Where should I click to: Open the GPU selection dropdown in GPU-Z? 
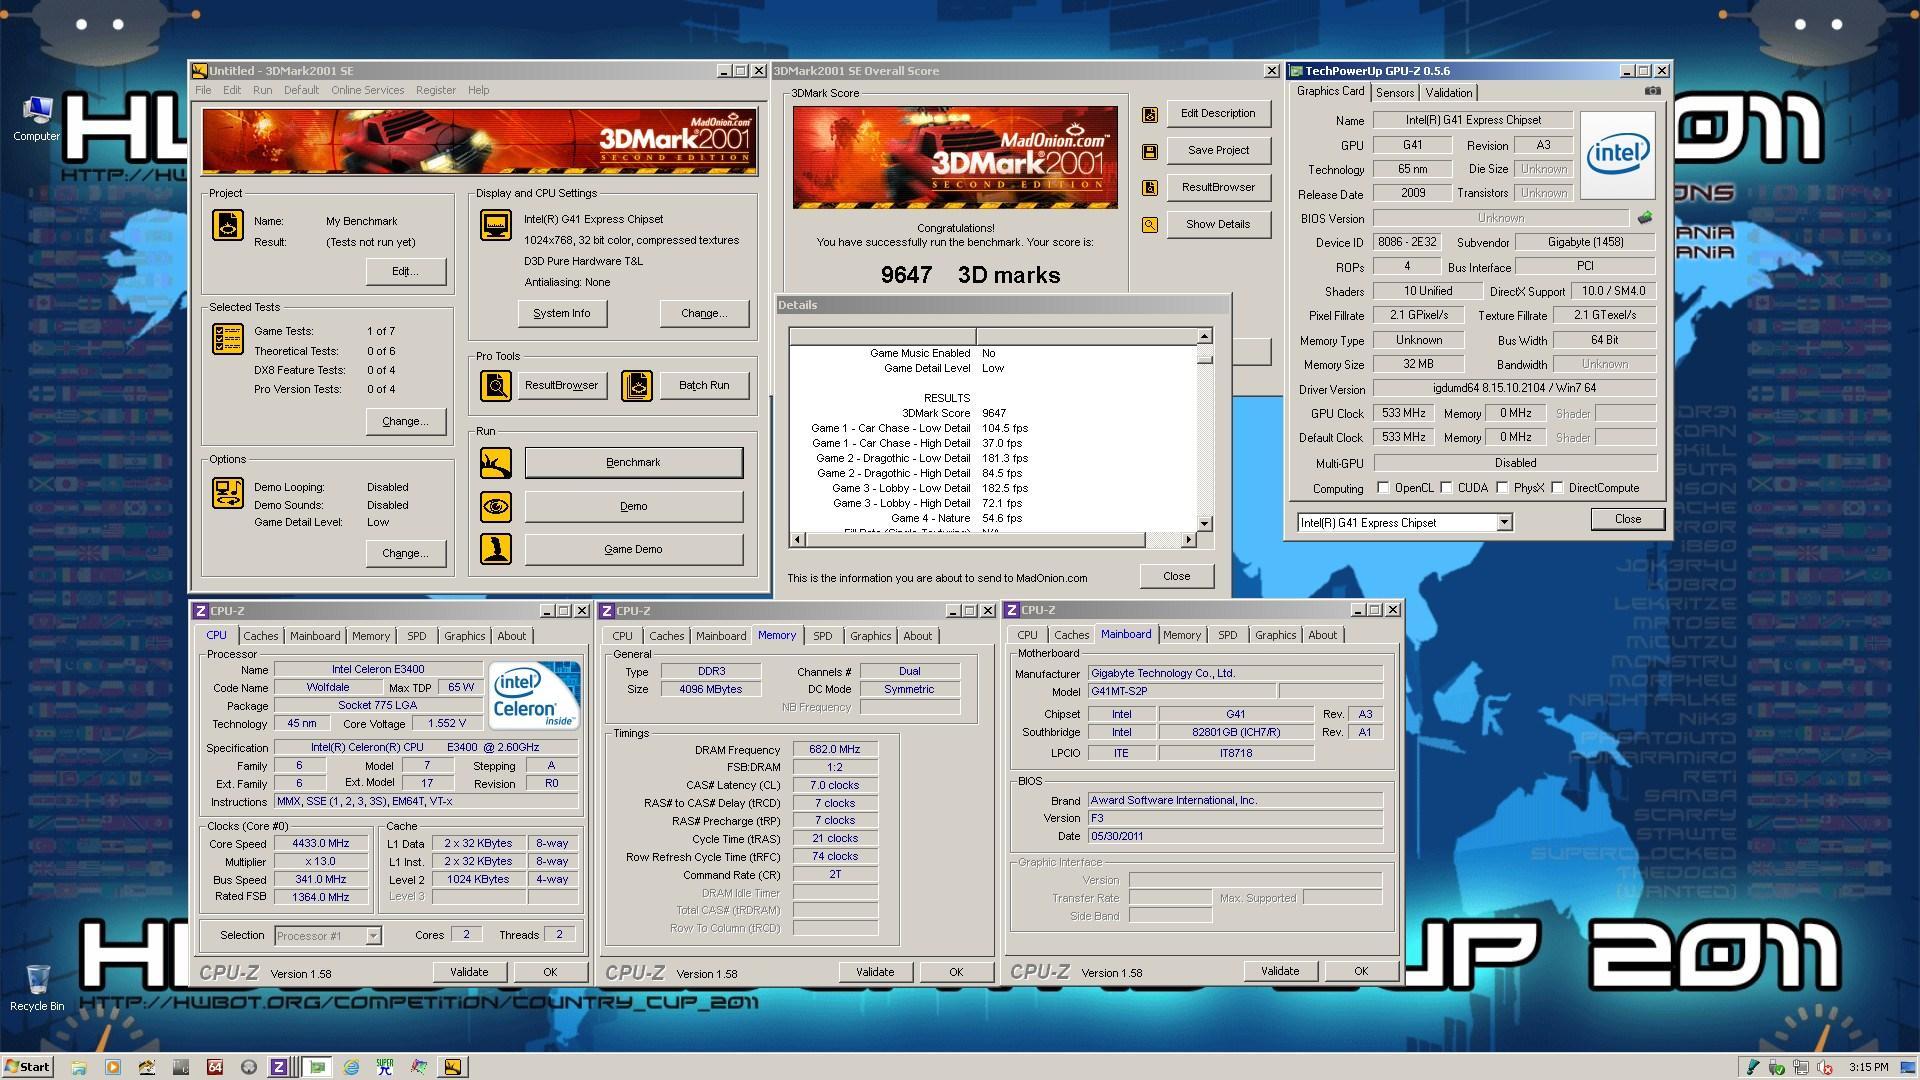(x=1504, y=523)
